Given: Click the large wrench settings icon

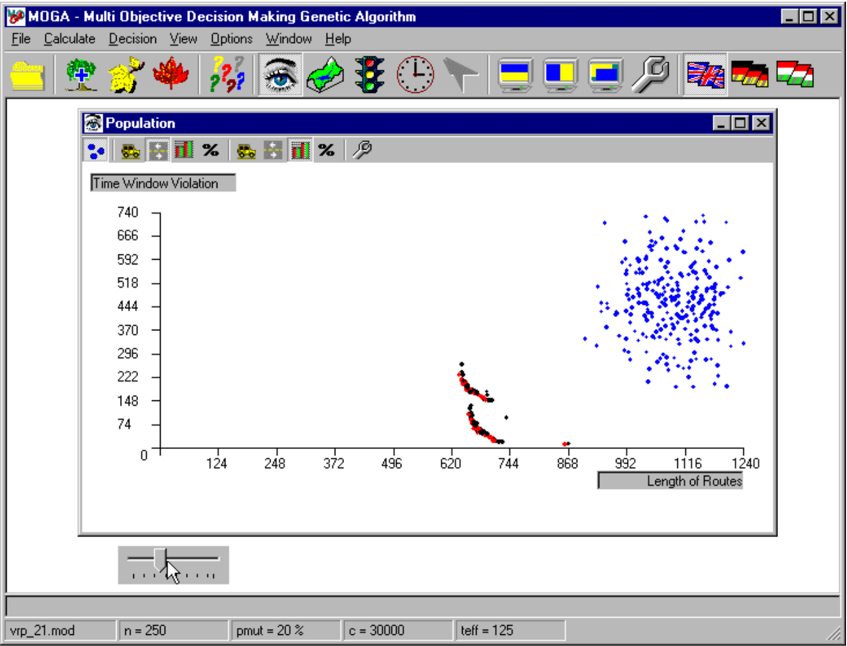Looking at the screenshot, I should (650, 75).
